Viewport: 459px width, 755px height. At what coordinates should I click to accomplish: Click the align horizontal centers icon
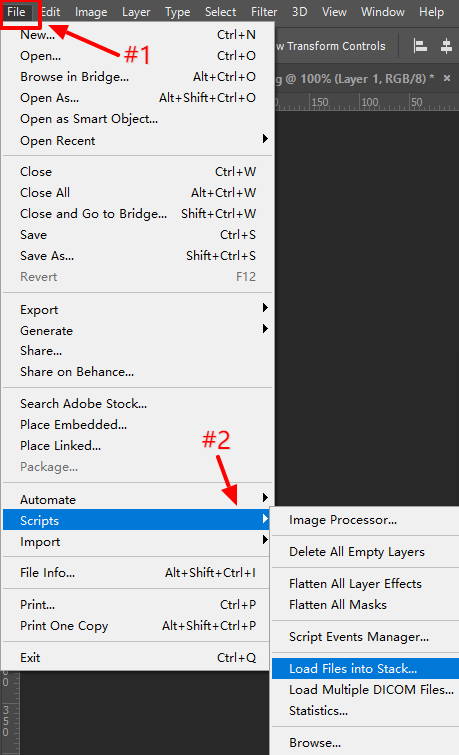click(446, 46)
